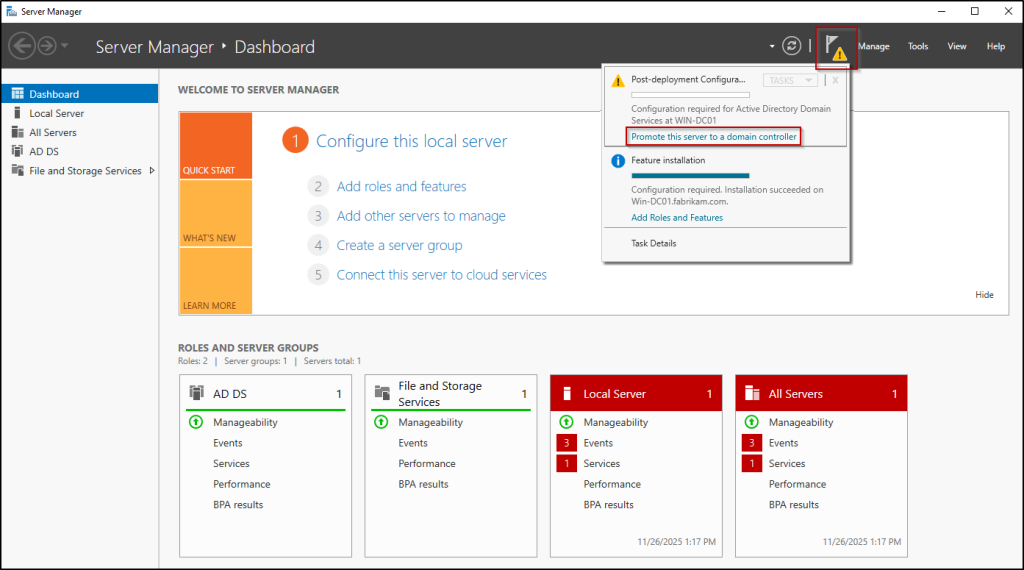
Task: Select AD DS in the sidebar
Action: tap(80, 151)
